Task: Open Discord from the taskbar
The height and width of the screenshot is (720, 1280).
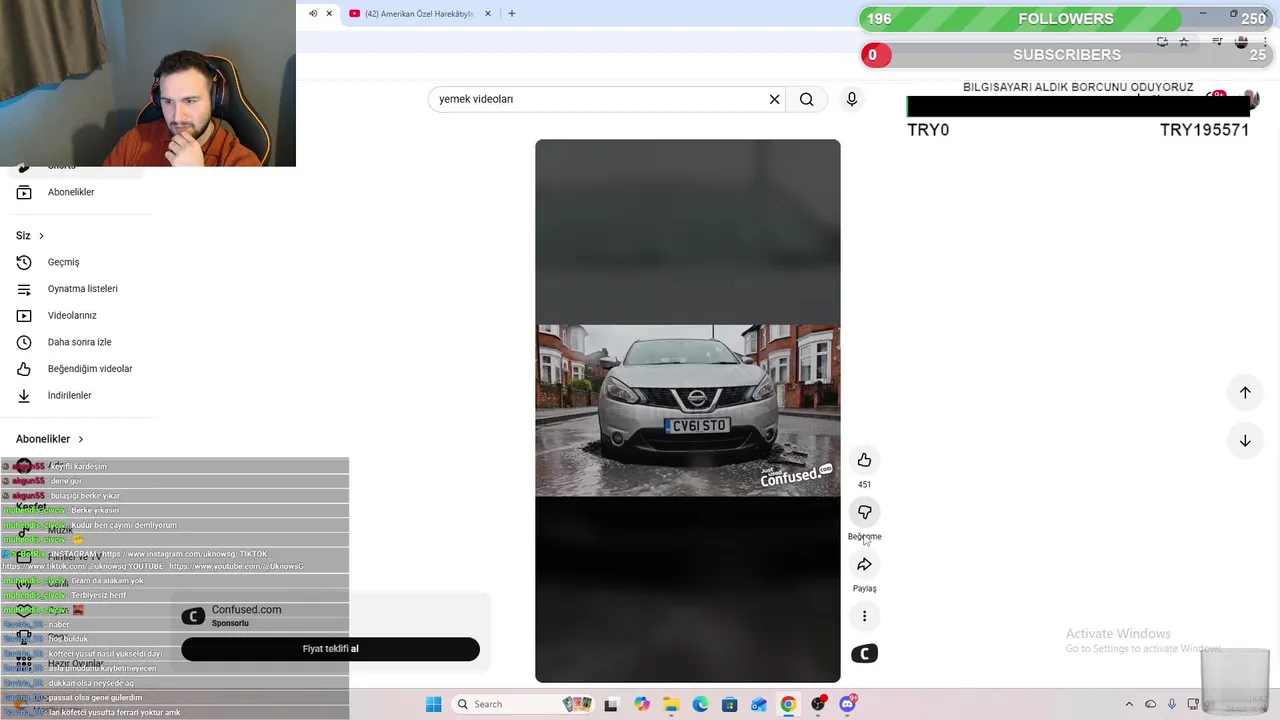Action: click(848, 704)
